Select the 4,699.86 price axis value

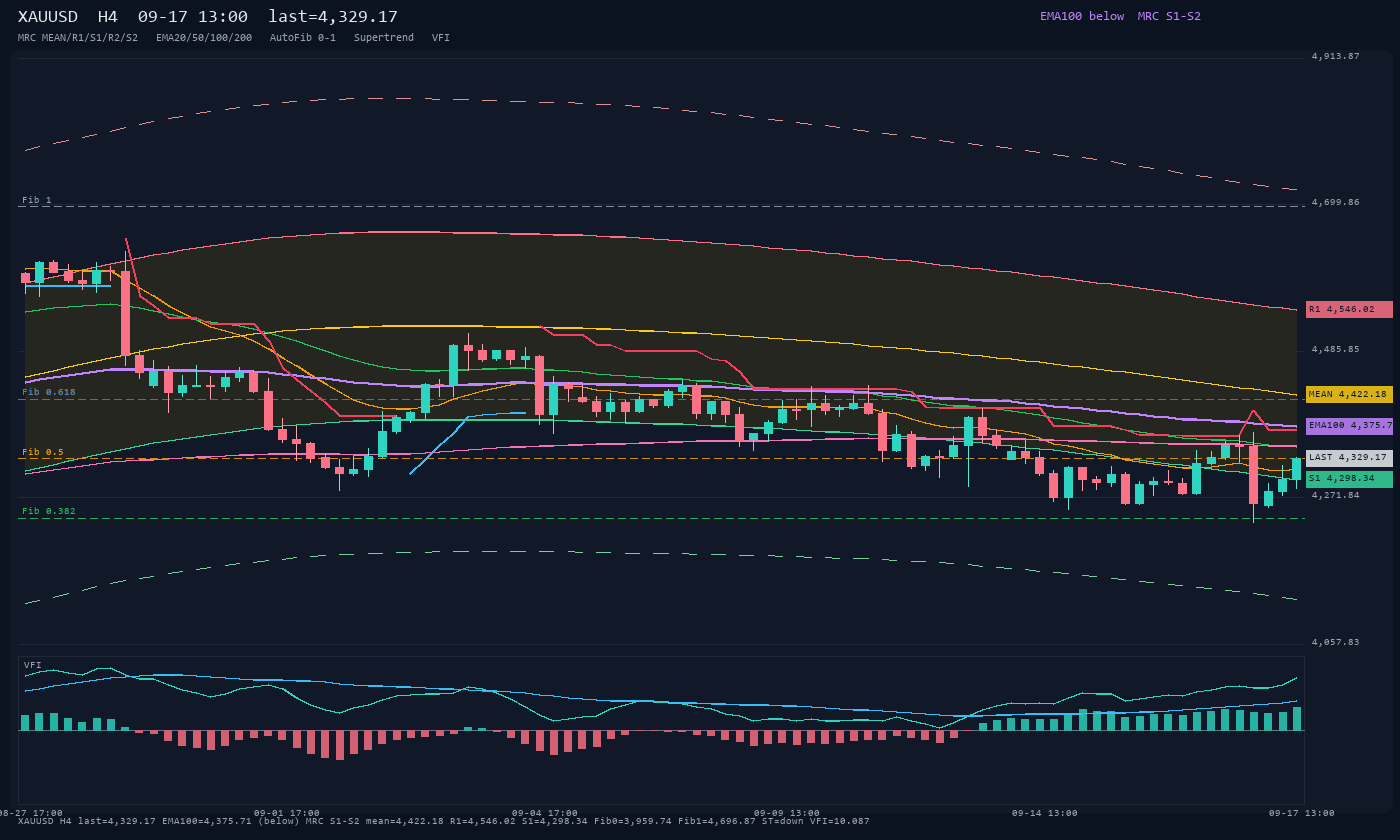[1336, 202]
